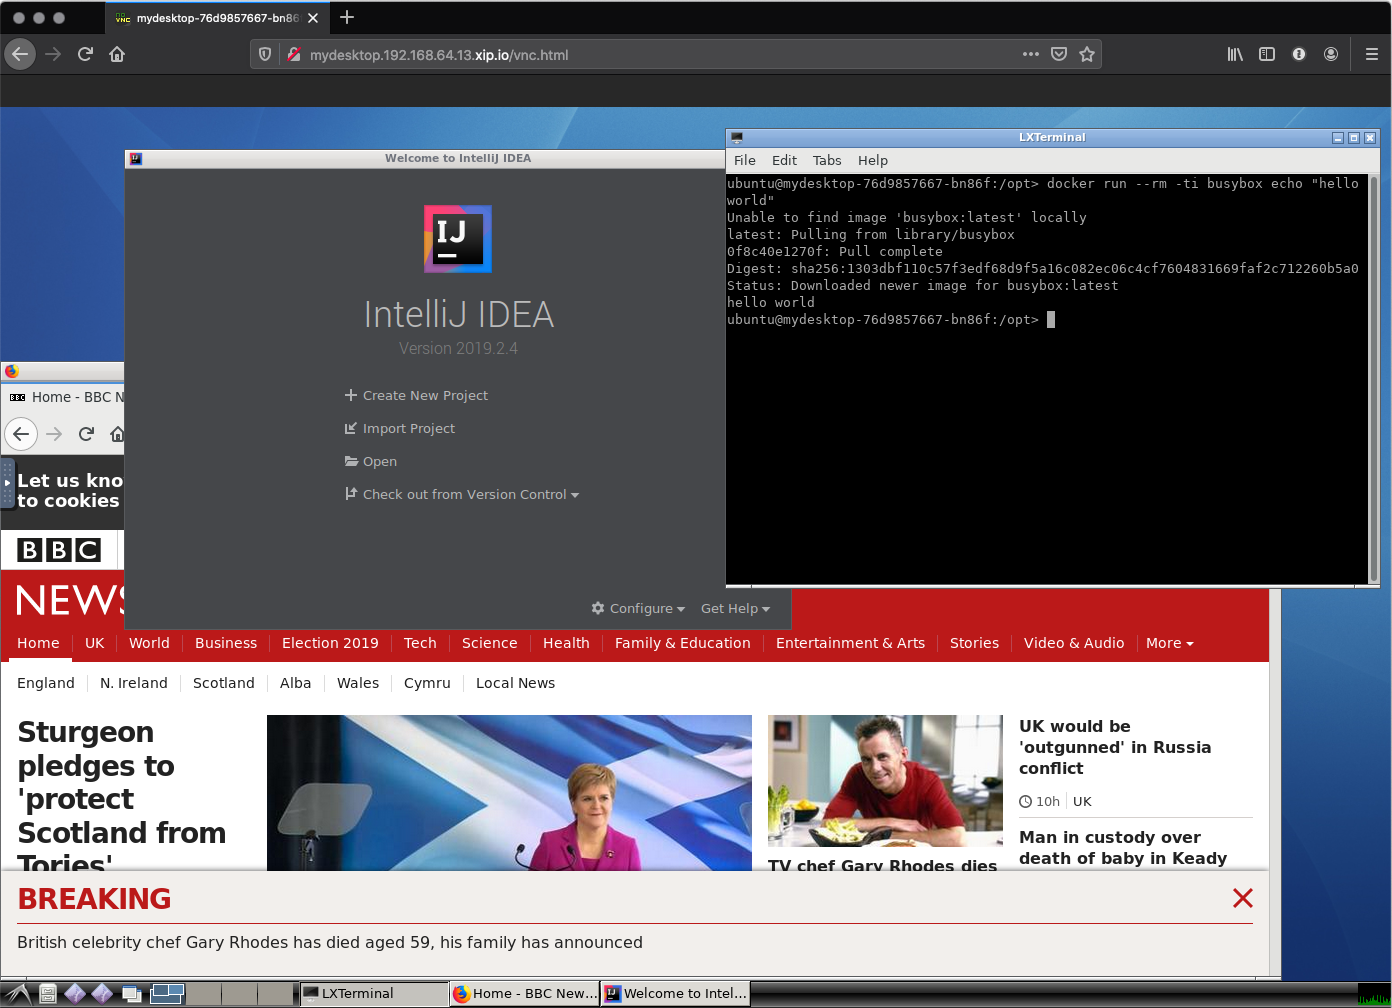The width and height of the screenshot is (1392, 1008).
Task: Close the mydesktop browser tab
Action: coord(313,18)
